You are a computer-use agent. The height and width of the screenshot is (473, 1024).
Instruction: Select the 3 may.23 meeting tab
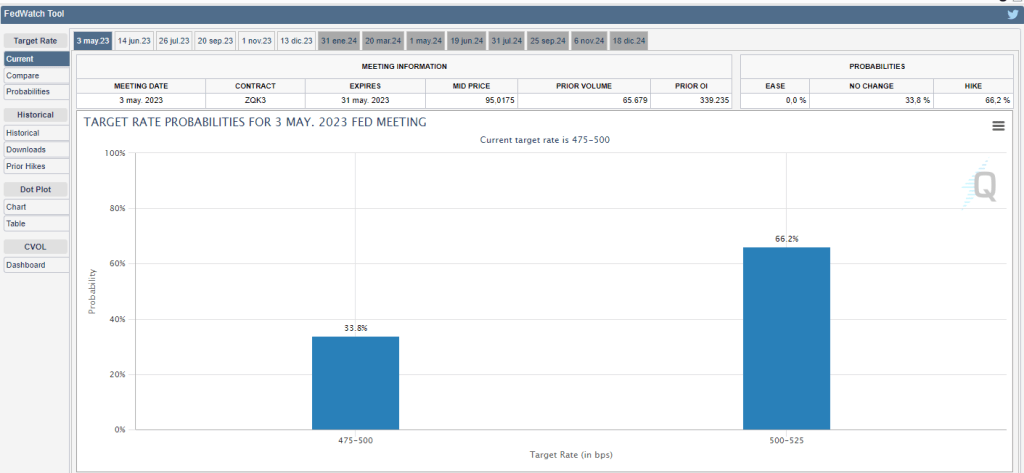pos(93,41)
